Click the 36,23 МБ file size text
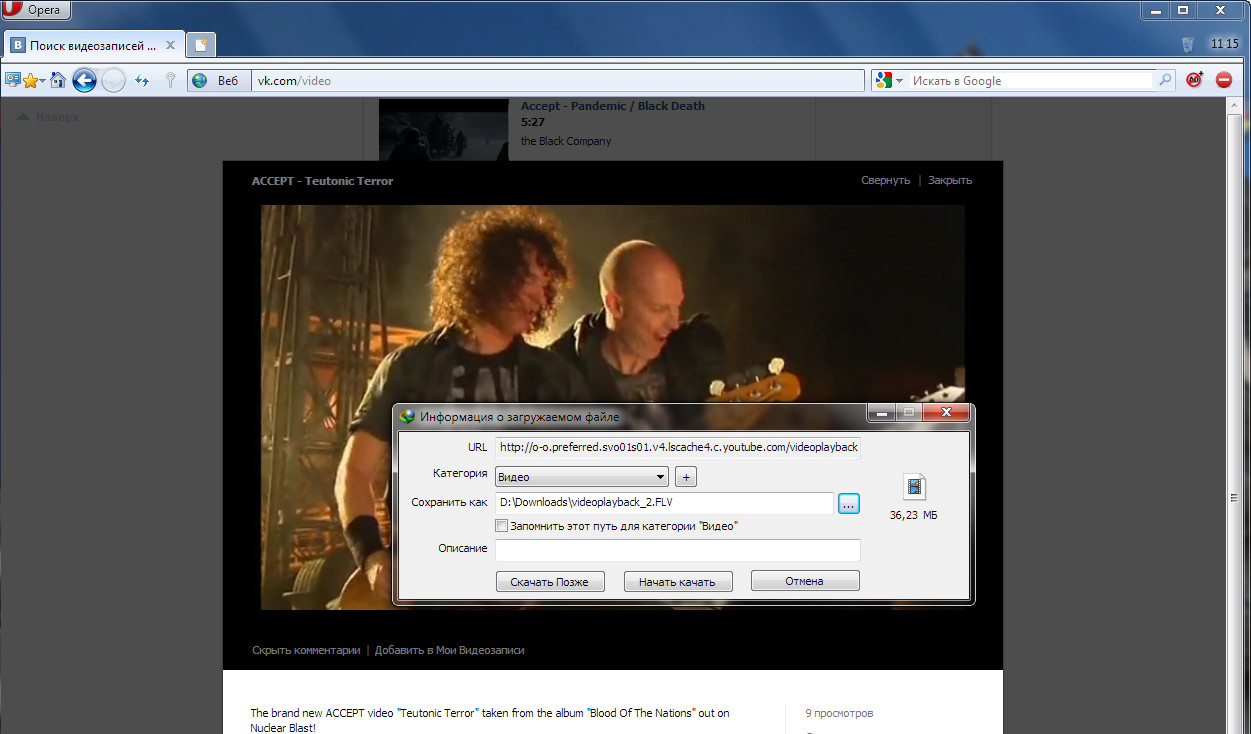Viewport: 1251px width, 734px height. (914, 516)
